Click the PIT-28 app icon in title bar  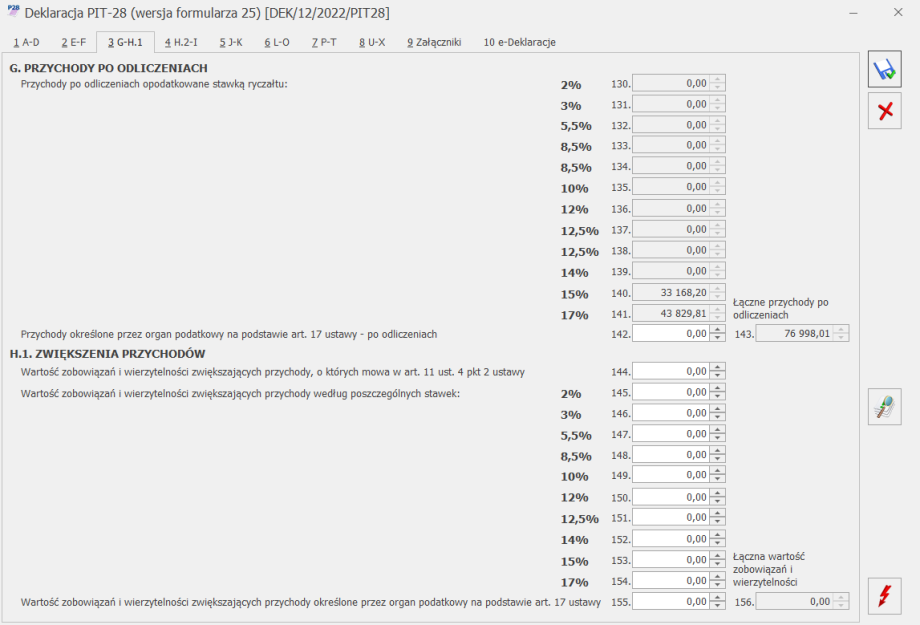(x=13, y=11)
